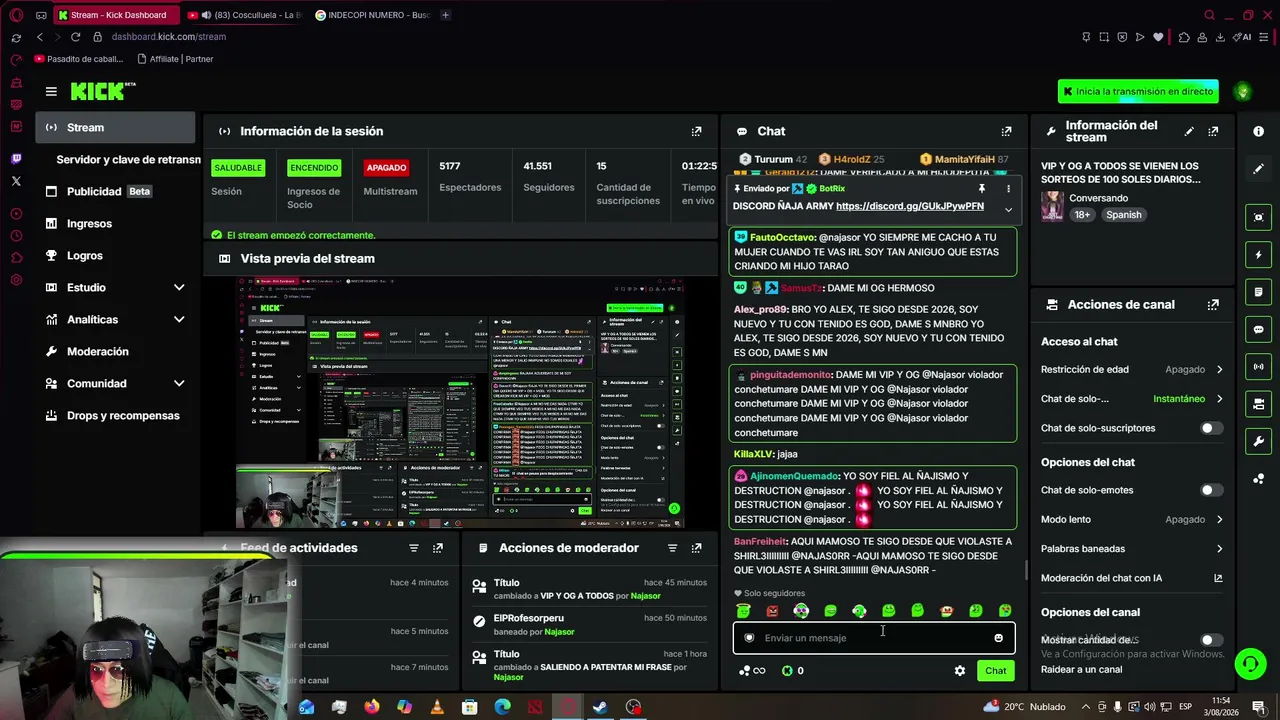
Task: Pop out the Información del stream panel
Action: pyautogui.click(x=1213, y=131)
